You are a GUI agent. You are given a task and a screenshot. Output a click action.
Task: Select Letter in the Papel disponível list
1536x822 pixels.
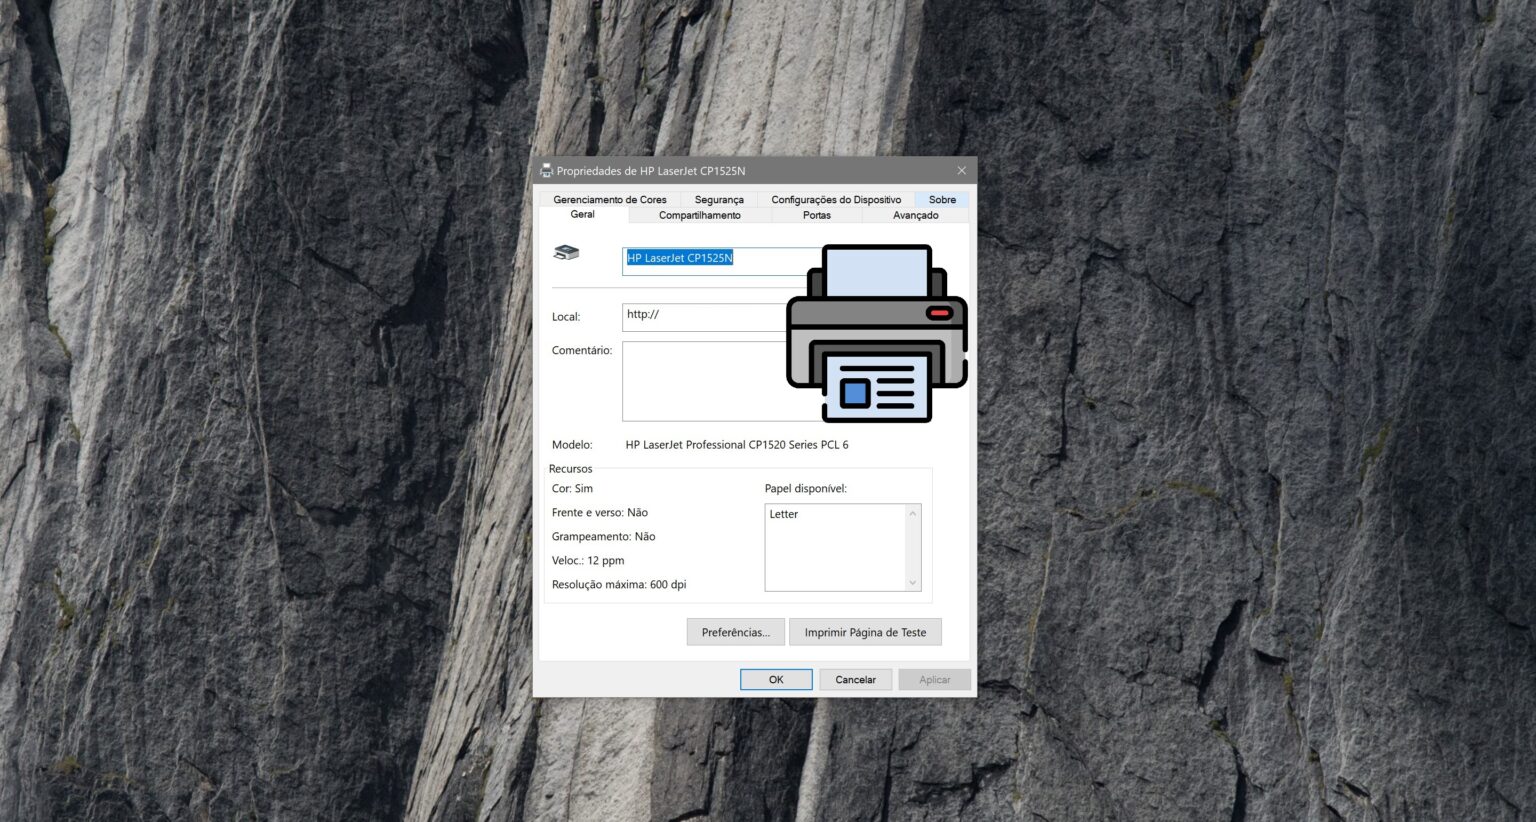pos(784,513)
